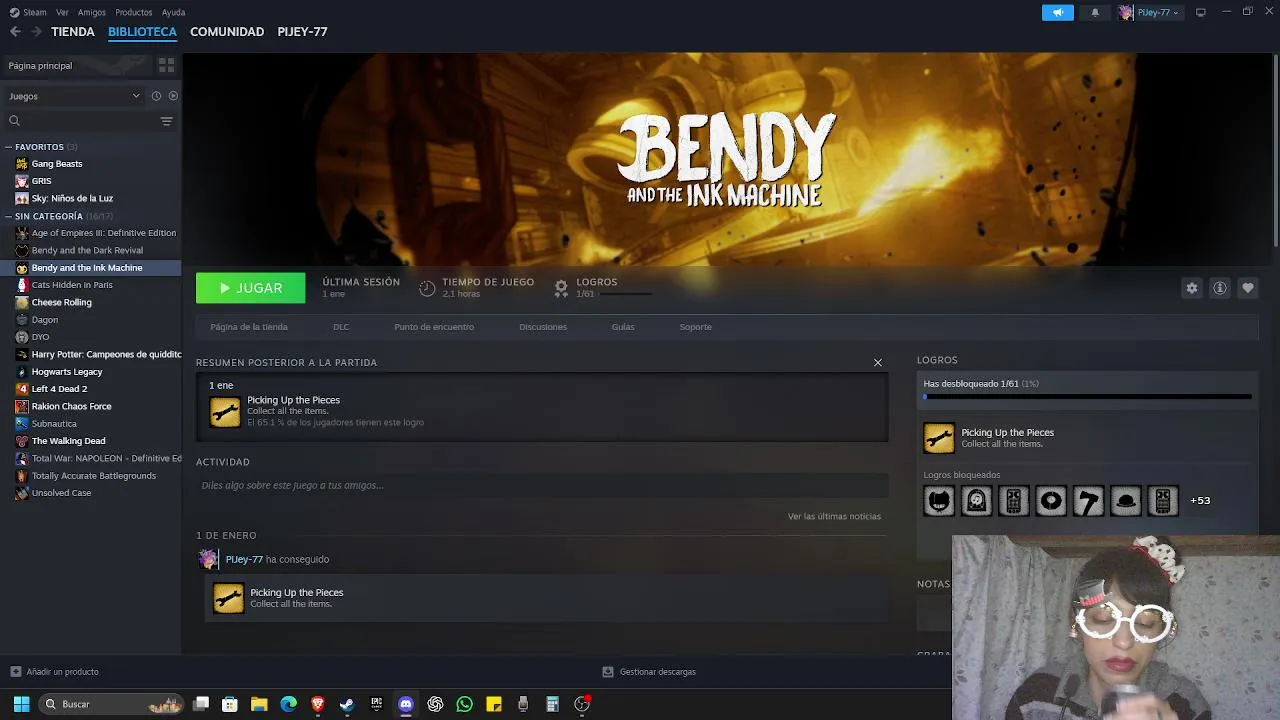Viewport: 1280px width, 720px height.
Task: Open the Productos menu
Action: point(134,12)
